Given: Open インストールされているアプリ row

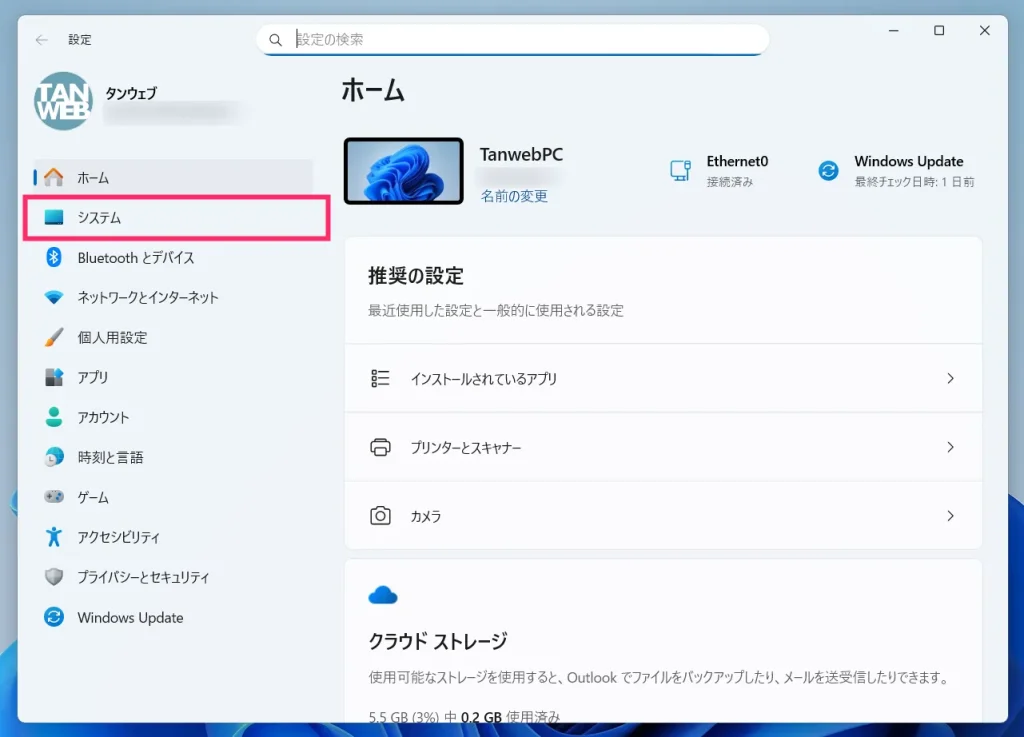Looking at the screenshot, I should pos(663,379).
